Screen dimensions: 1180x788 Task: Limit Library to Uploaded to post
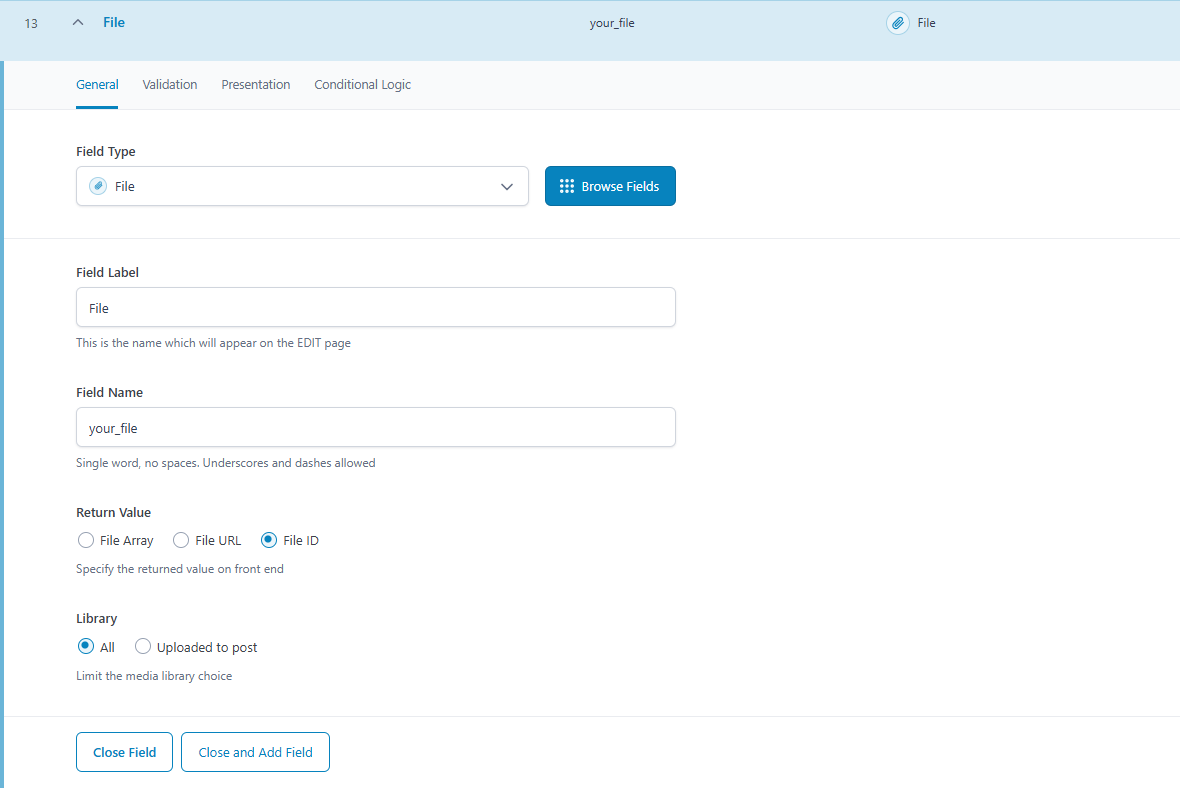coord(143,647)
